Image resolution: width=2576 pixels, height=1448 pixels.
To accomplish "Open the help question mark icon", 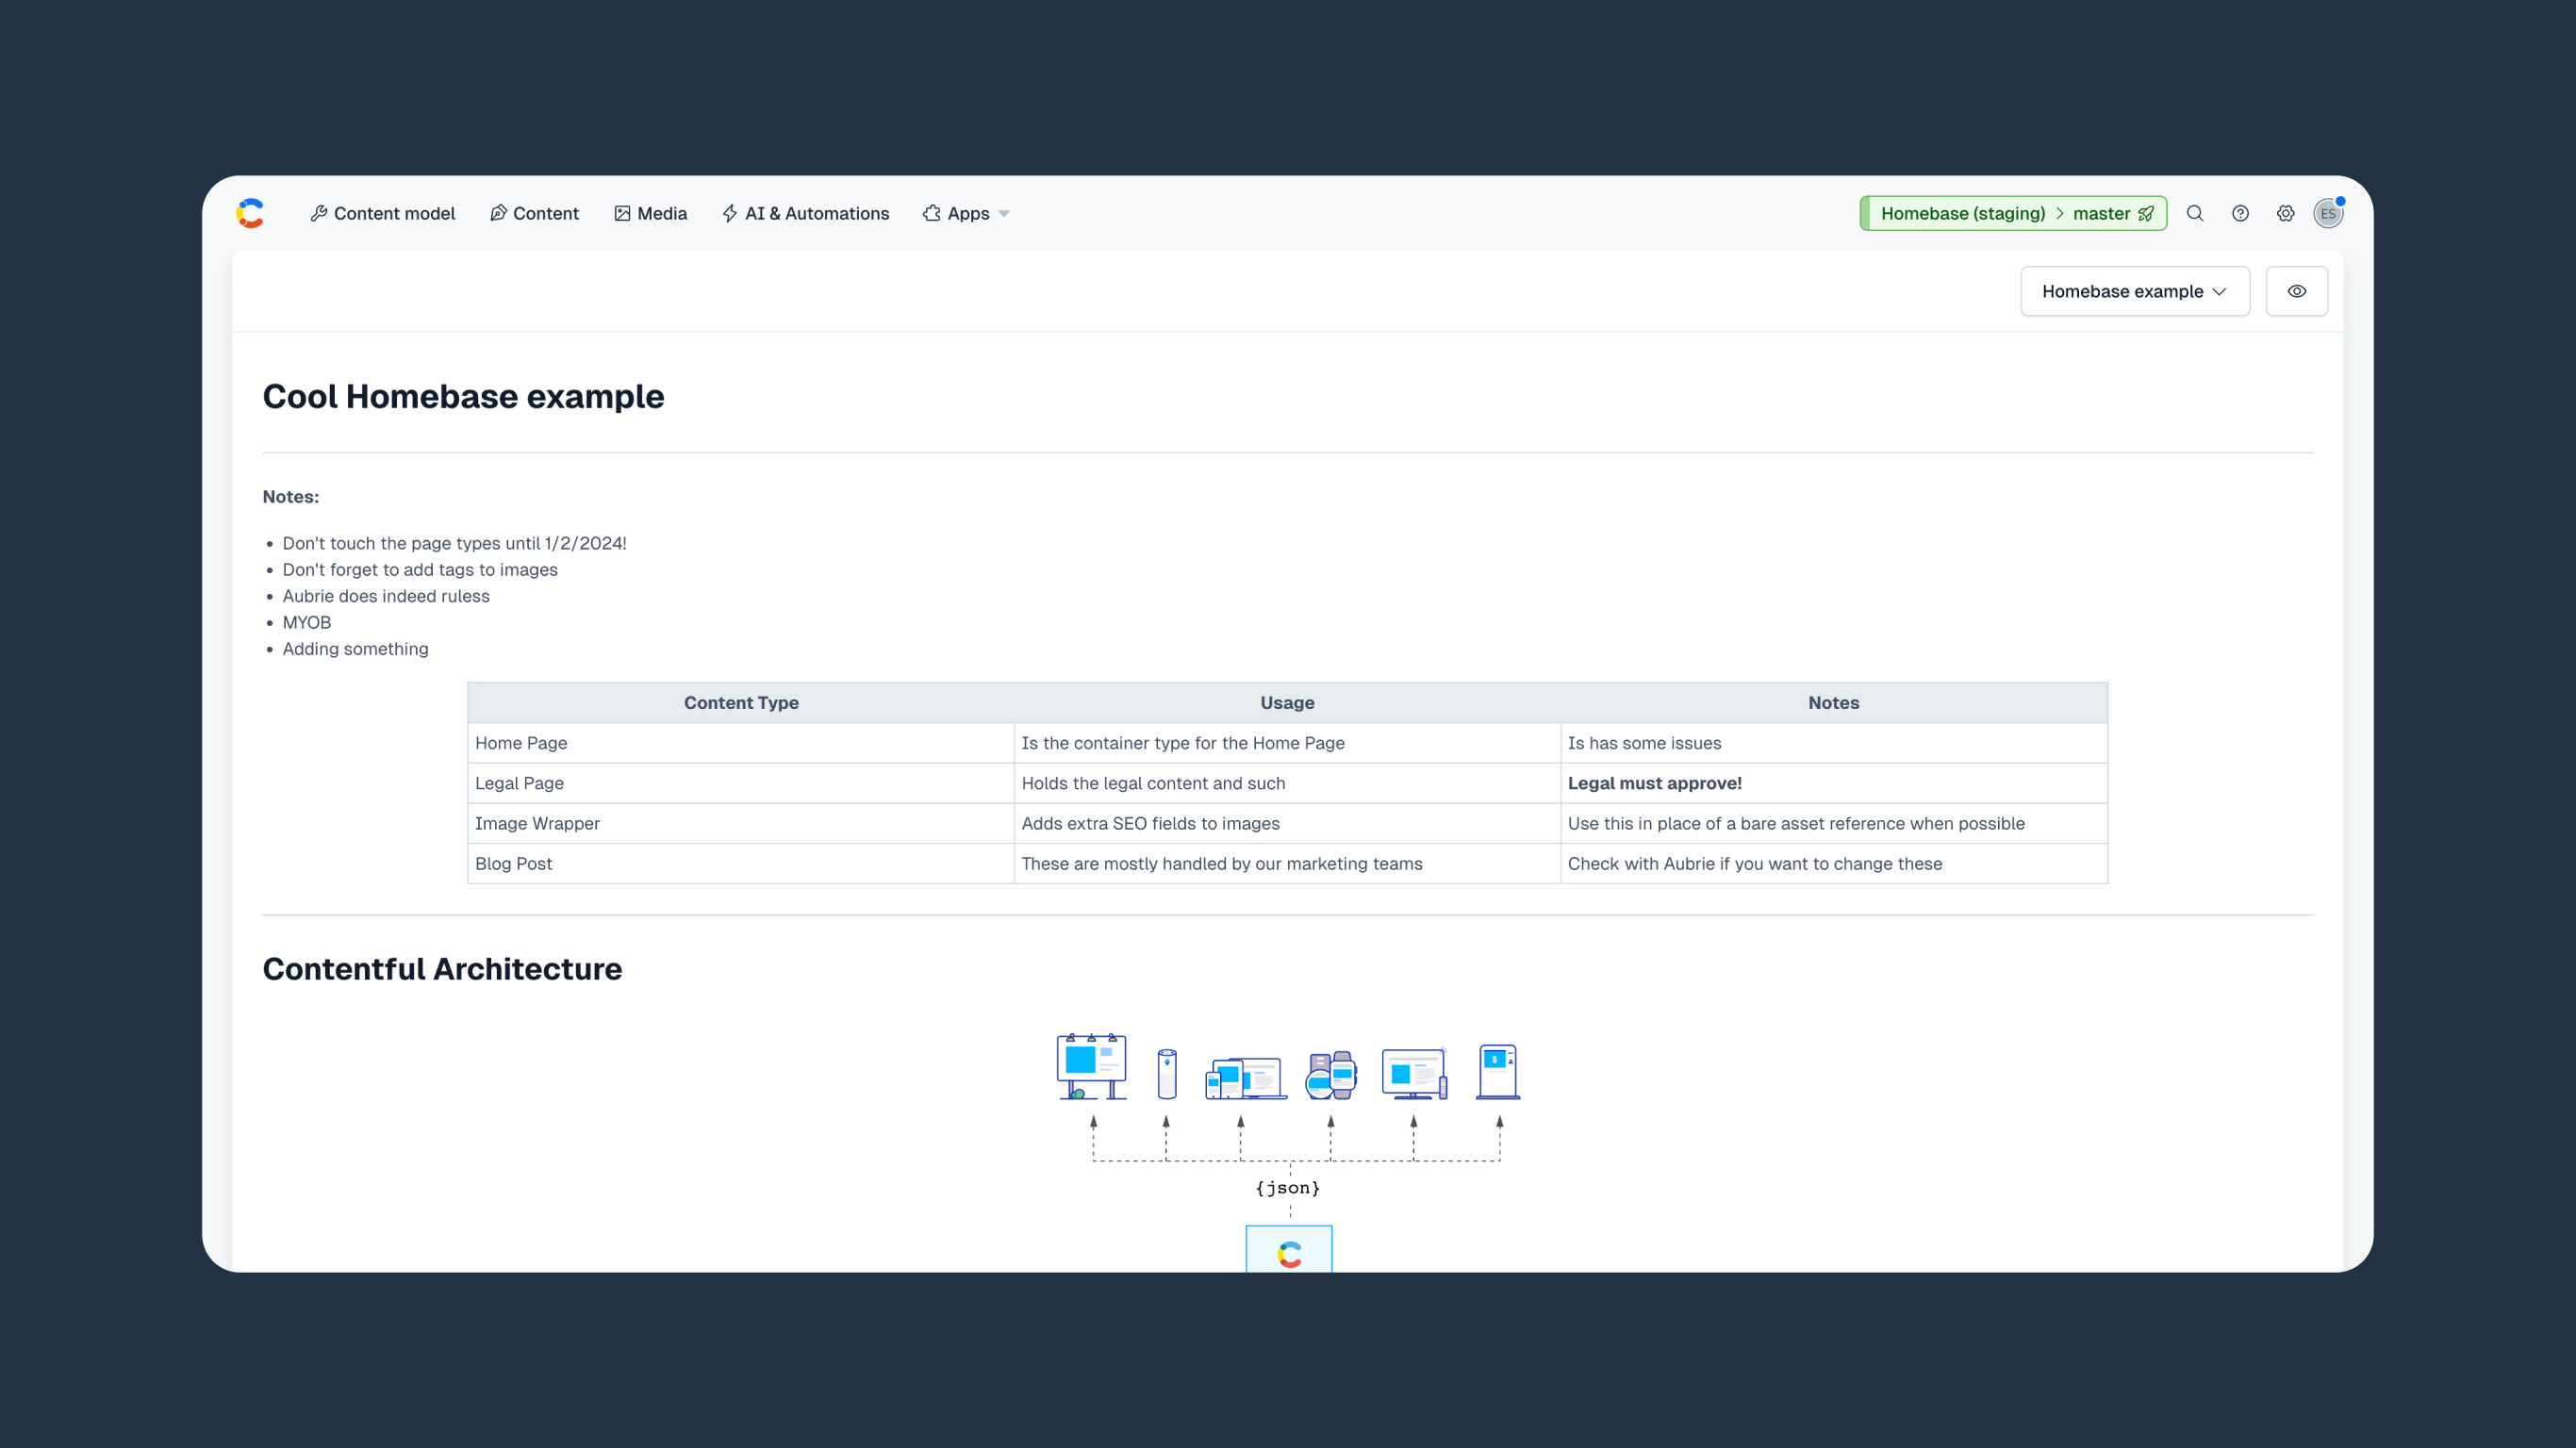I will (x=2240, y=213).
